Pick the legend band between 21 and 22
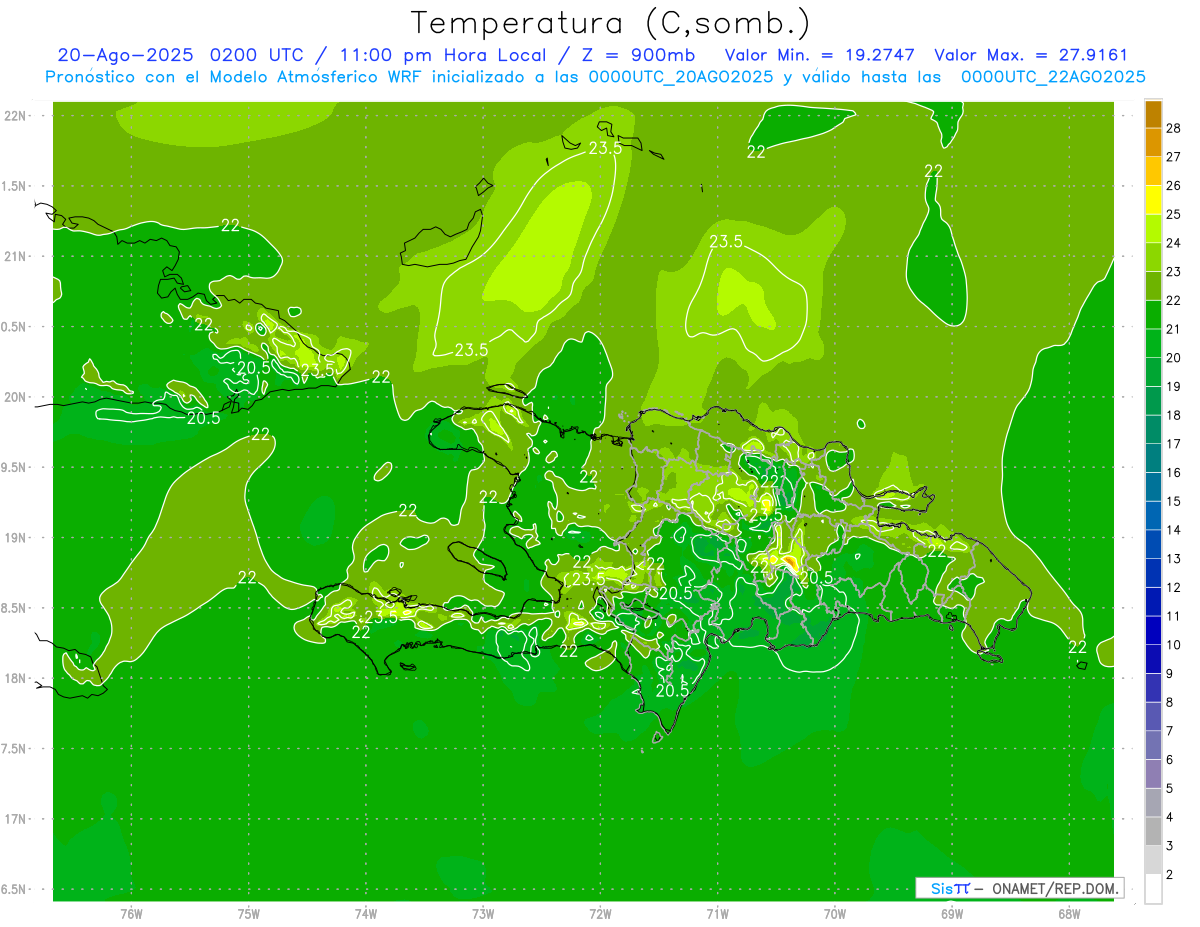Screen dimensions: 1200x927 tap(1153, 315)
